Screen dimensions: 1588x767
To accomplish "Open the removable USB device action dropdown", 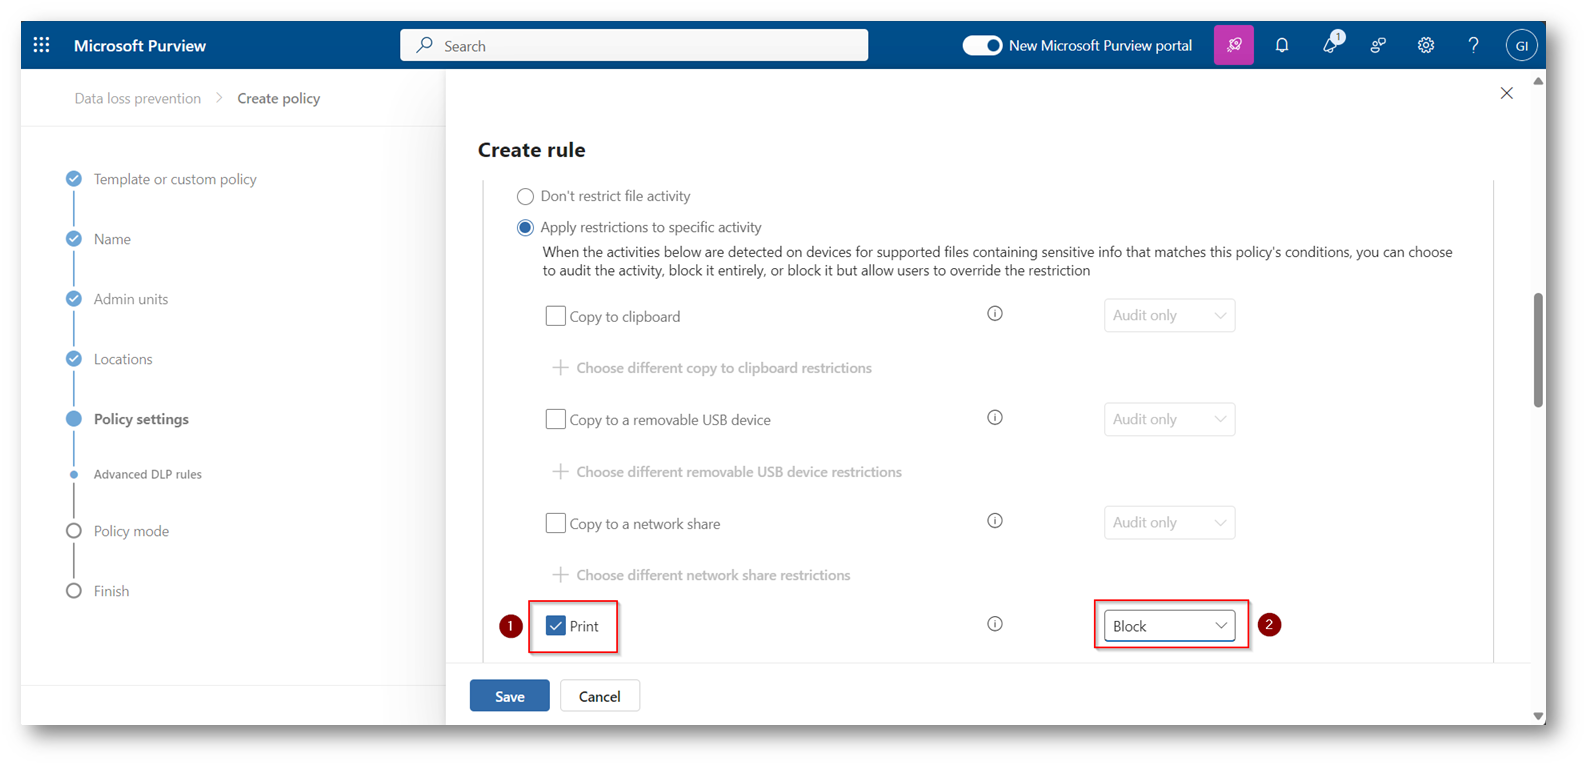I will 1168,419.
